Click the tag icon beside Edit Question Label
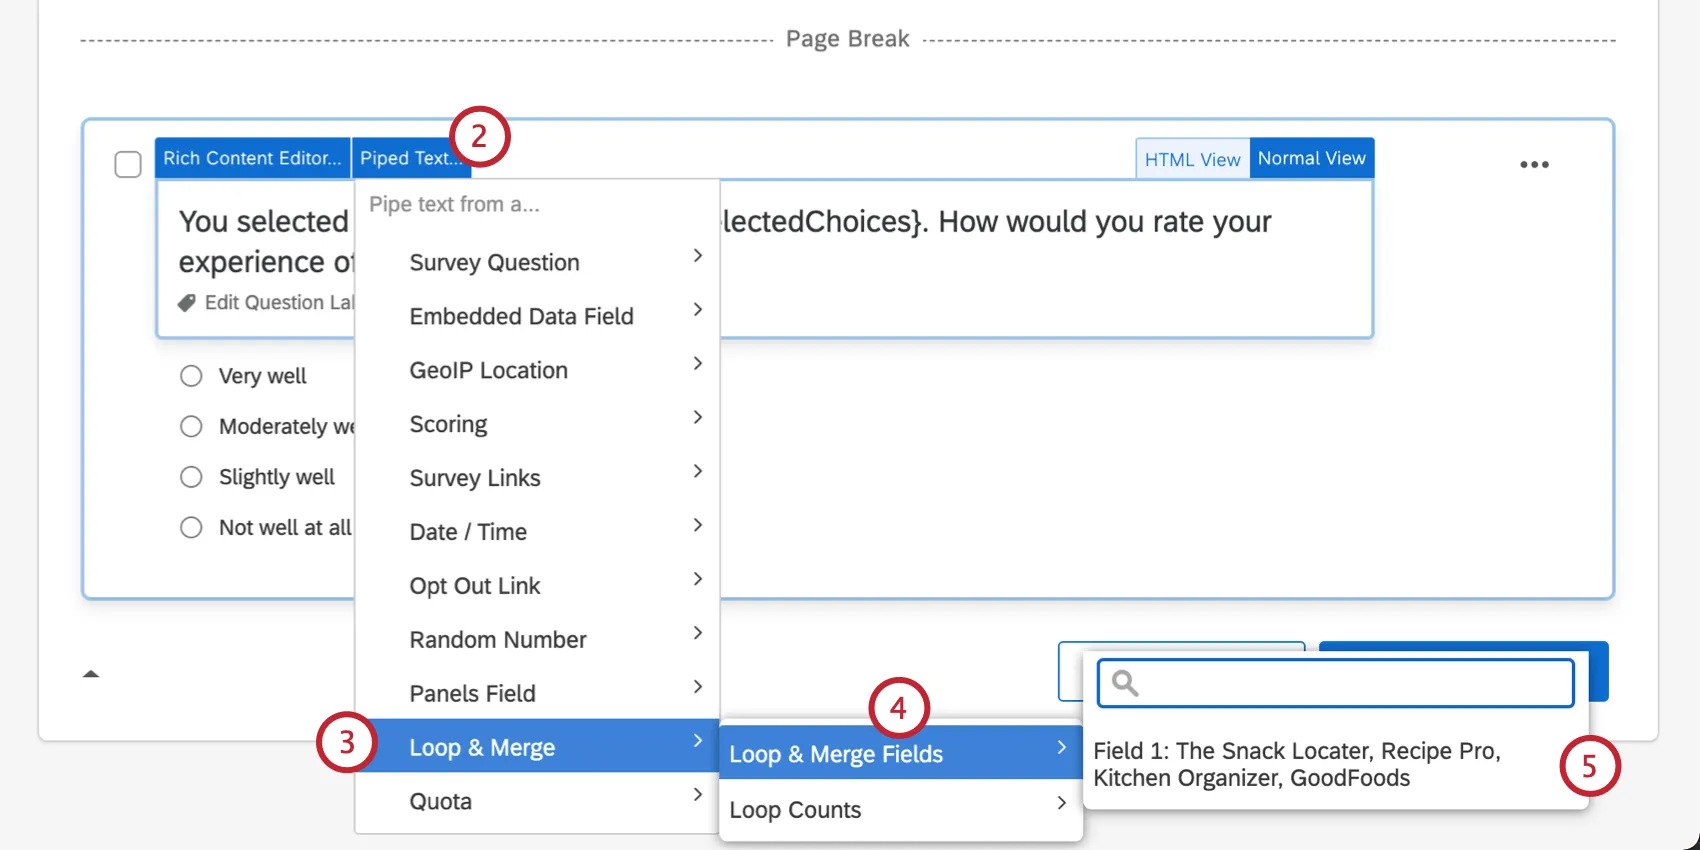The image size is (1700, 850). (x=187, y=302)
